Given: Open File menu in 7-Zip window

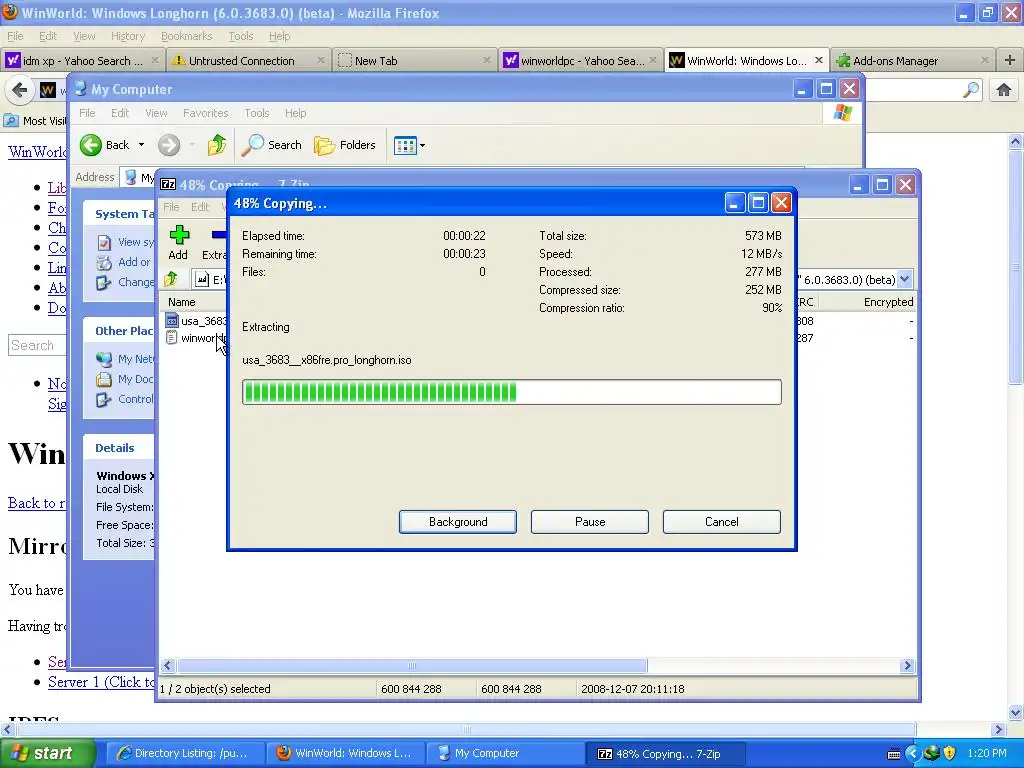Looking at the screenshot, I should coord(171,207).
